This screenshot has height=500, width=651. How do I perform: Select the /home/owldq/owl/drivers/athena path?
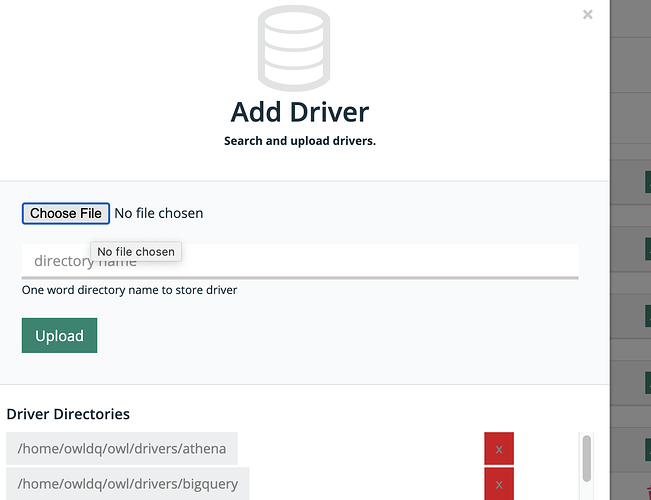[122, 449]
